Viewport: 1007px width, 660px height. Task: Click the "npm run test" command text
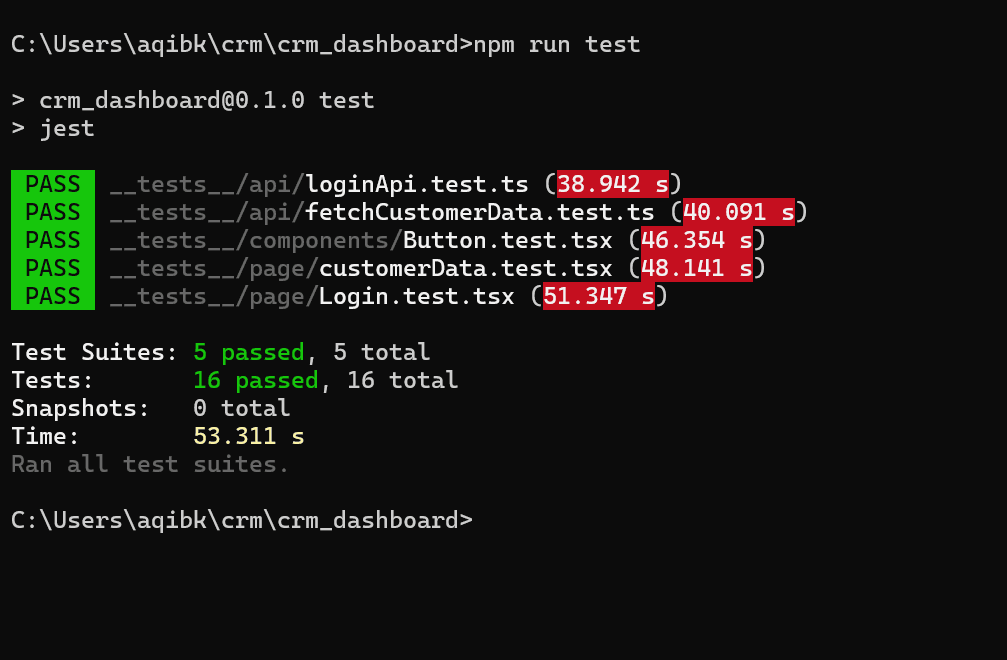point(556,44)
